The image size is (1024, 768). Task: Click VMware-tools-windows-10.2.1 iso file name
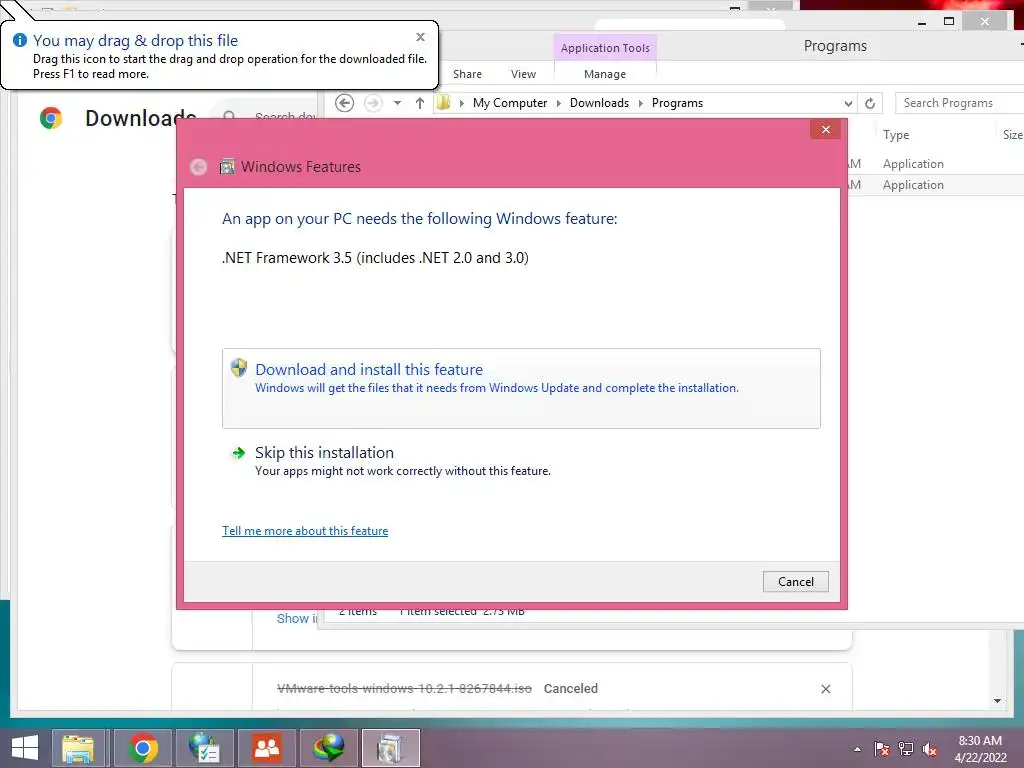404,688
